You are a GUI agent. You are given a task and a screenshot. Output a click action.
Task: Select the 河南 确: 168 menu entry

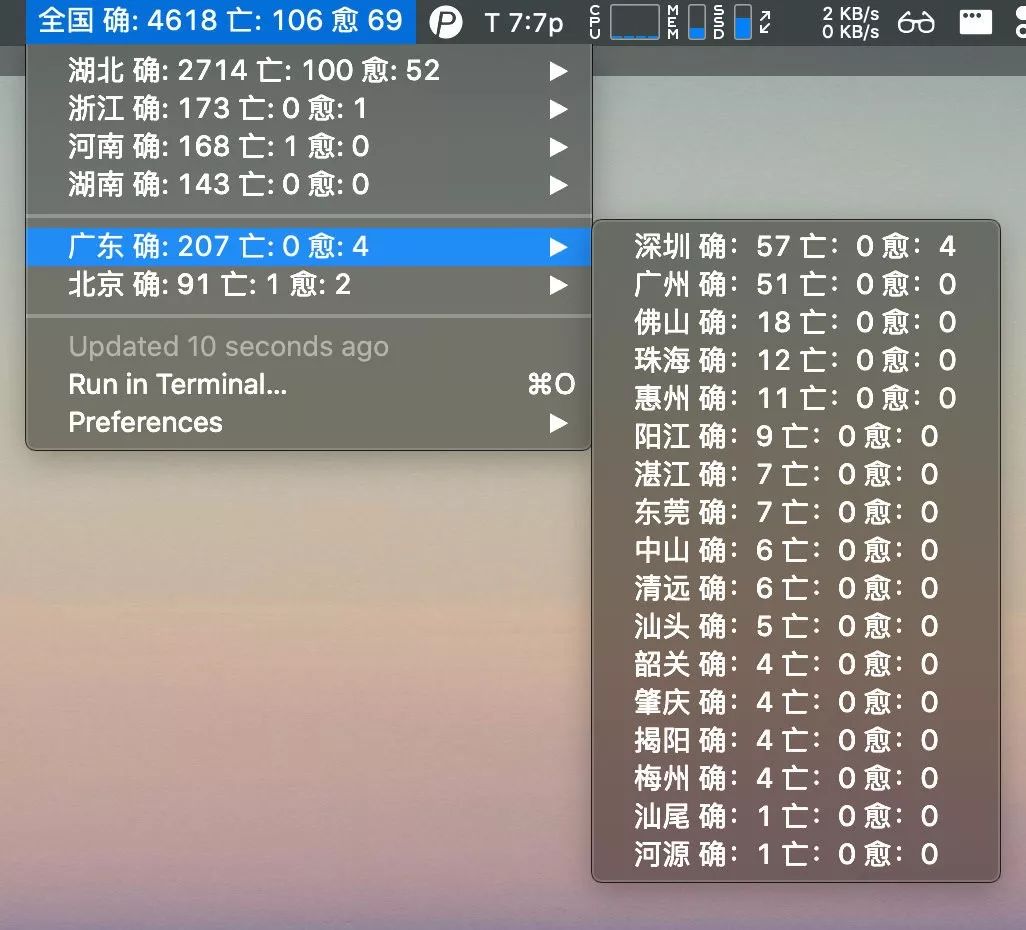(309, 147)
